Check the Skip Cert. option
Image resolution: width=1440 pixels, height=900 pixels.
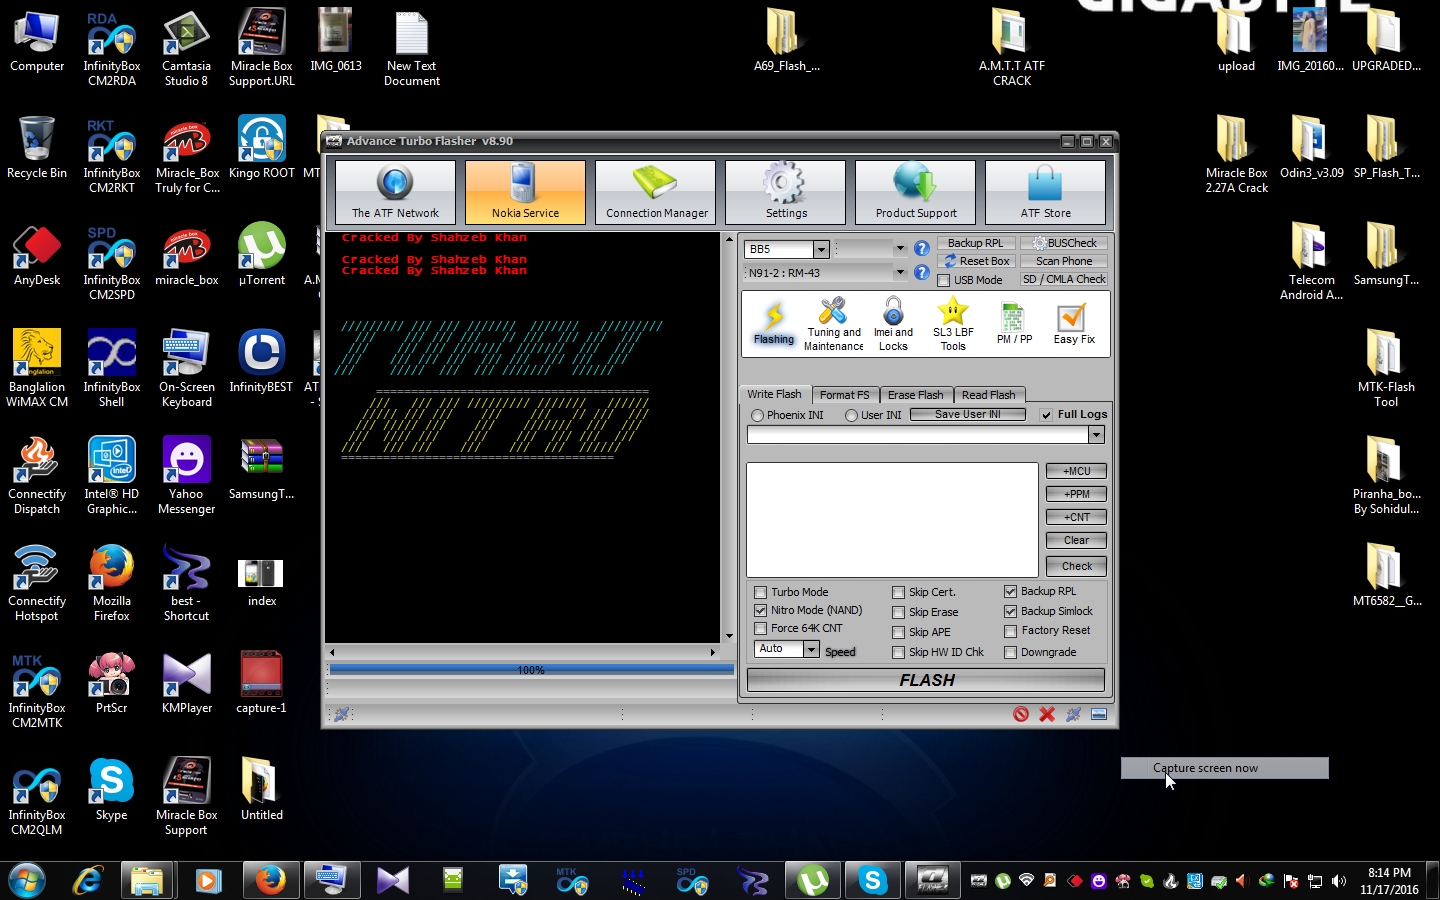898,592
